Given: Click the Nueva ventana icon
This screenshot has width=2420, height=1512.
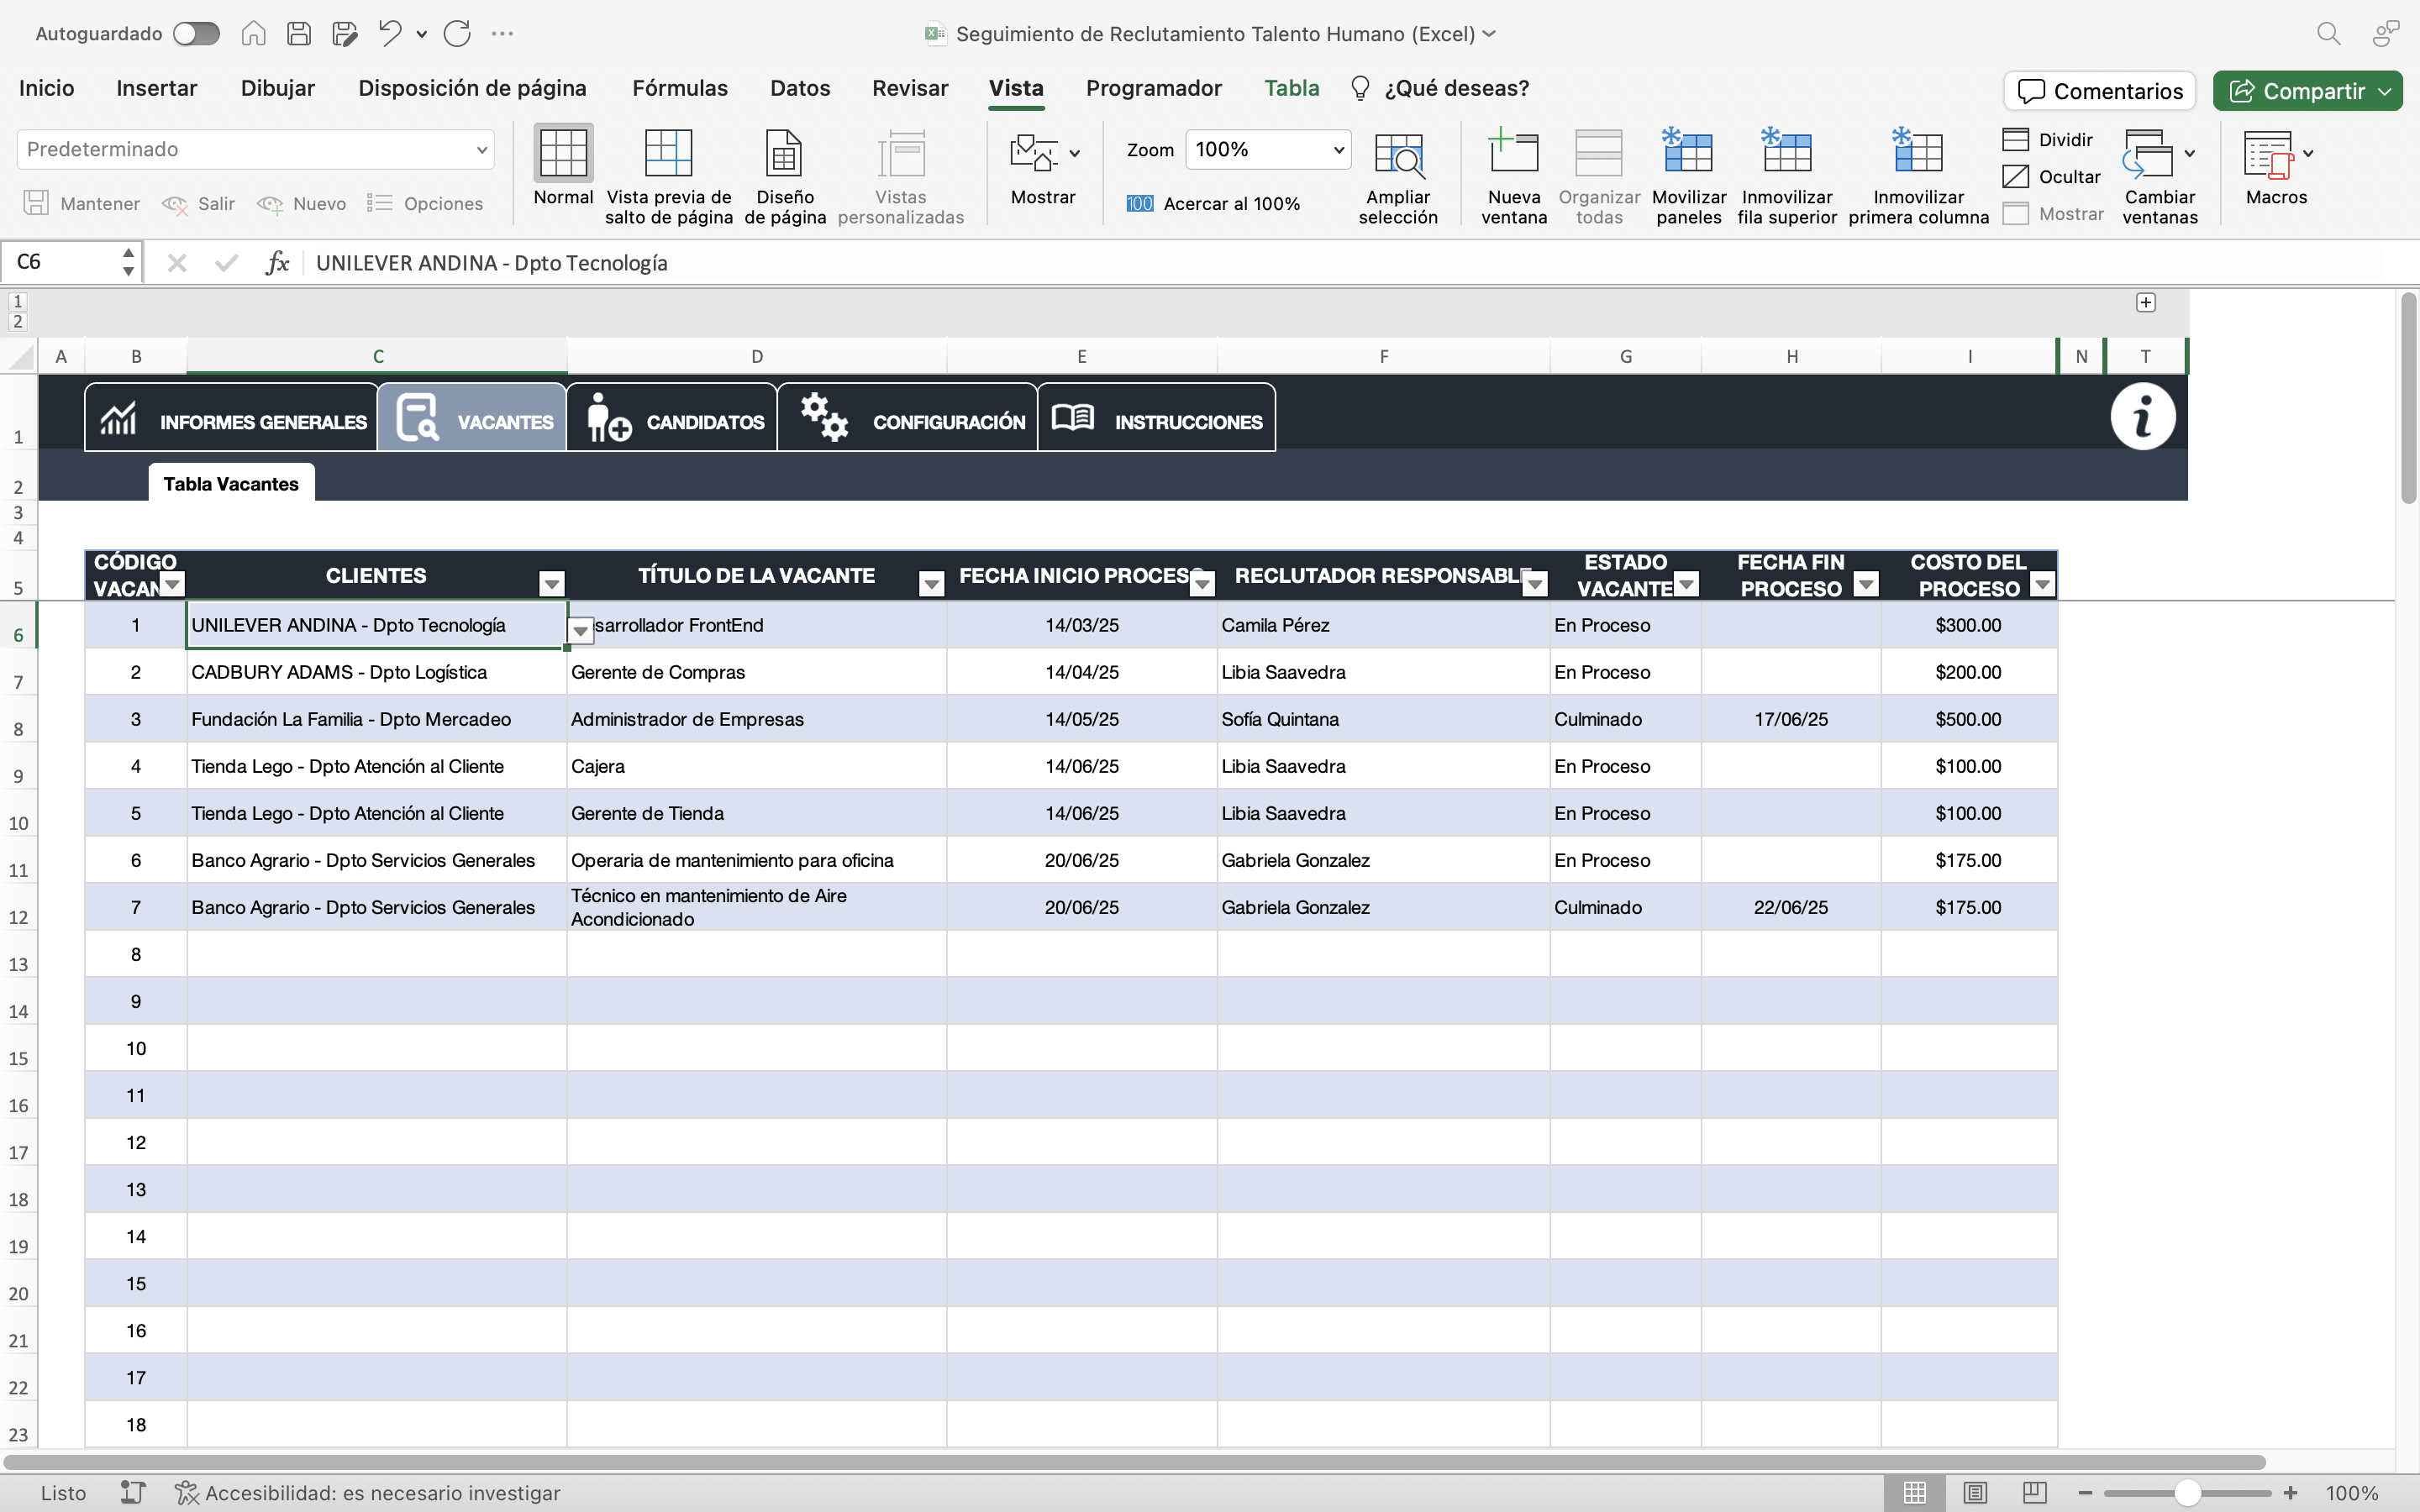Looking at the screenshot, I should pos(1513,154).
